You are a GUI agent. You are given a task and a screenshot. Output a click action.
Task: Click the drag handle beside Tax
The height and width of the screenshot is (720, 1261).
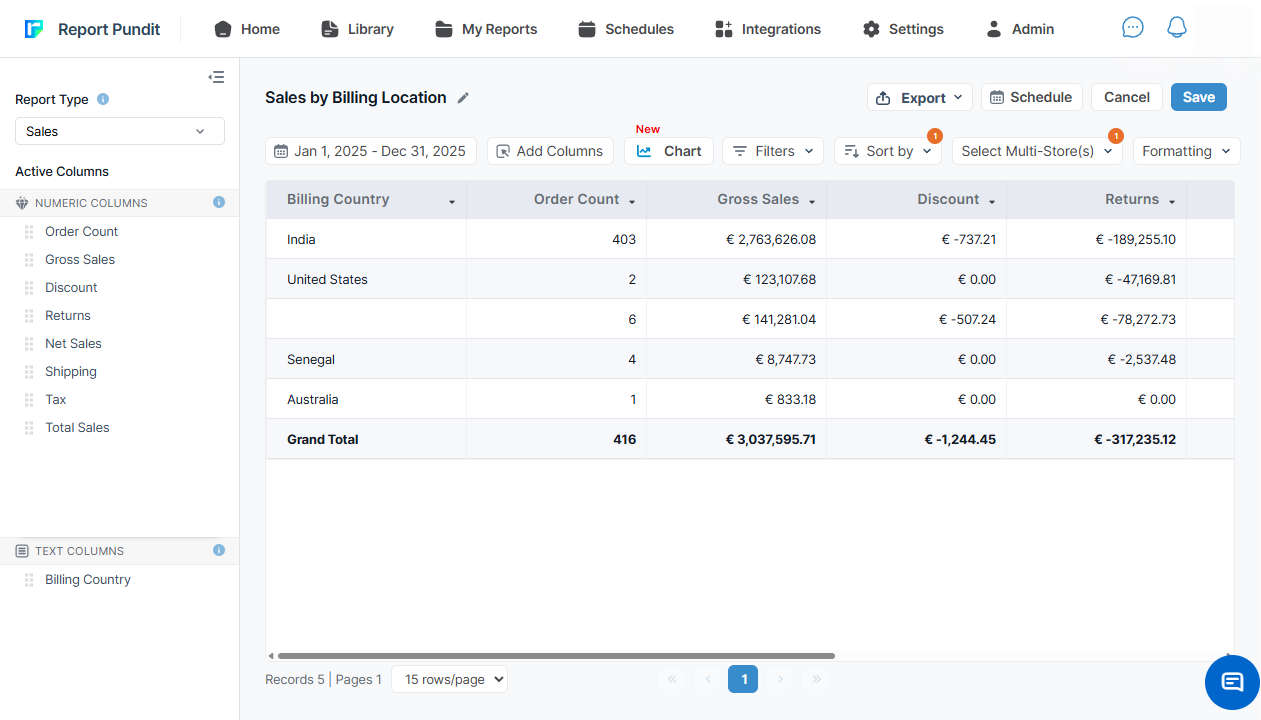[29, 399]
